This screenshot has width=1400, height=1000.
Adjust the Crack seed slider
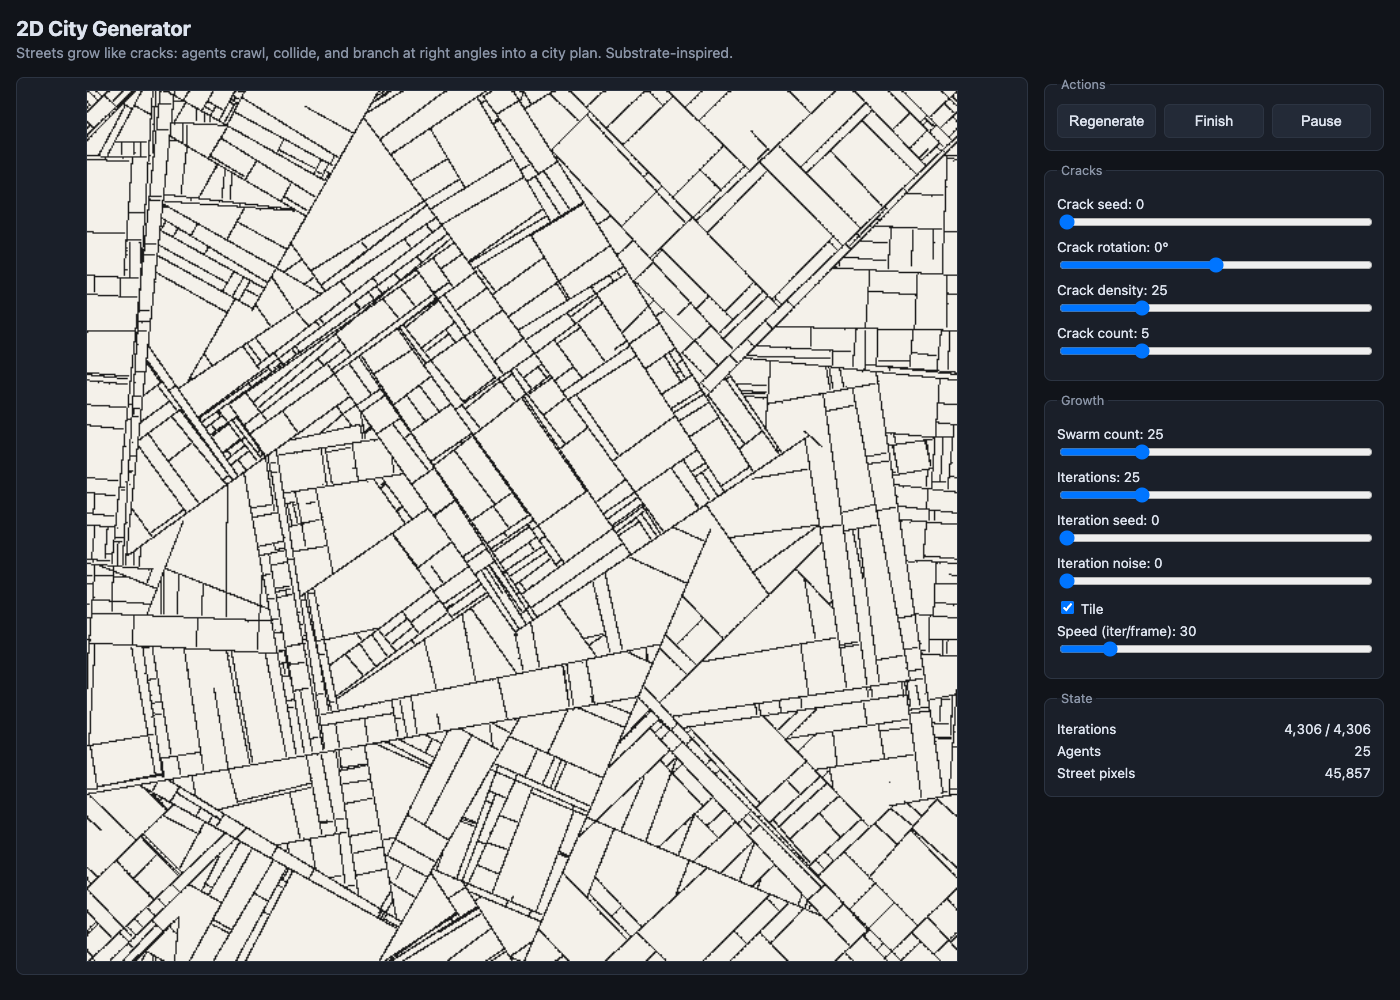[1214, 222]
